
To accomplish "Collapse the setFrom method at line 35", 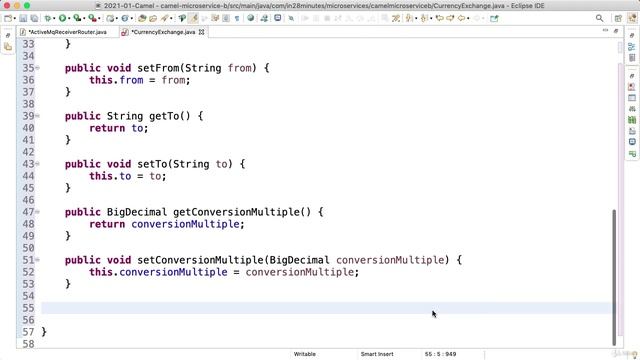I will tap(38, 68).
